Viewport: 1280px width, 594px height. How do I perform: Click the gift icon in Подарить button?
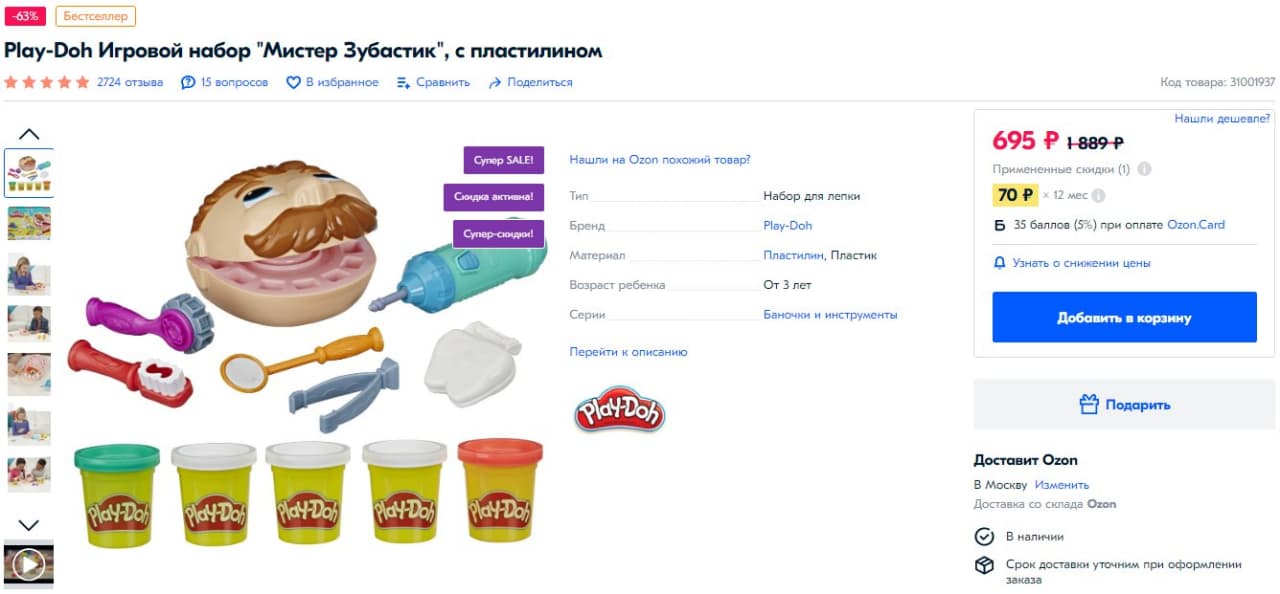1089,404
